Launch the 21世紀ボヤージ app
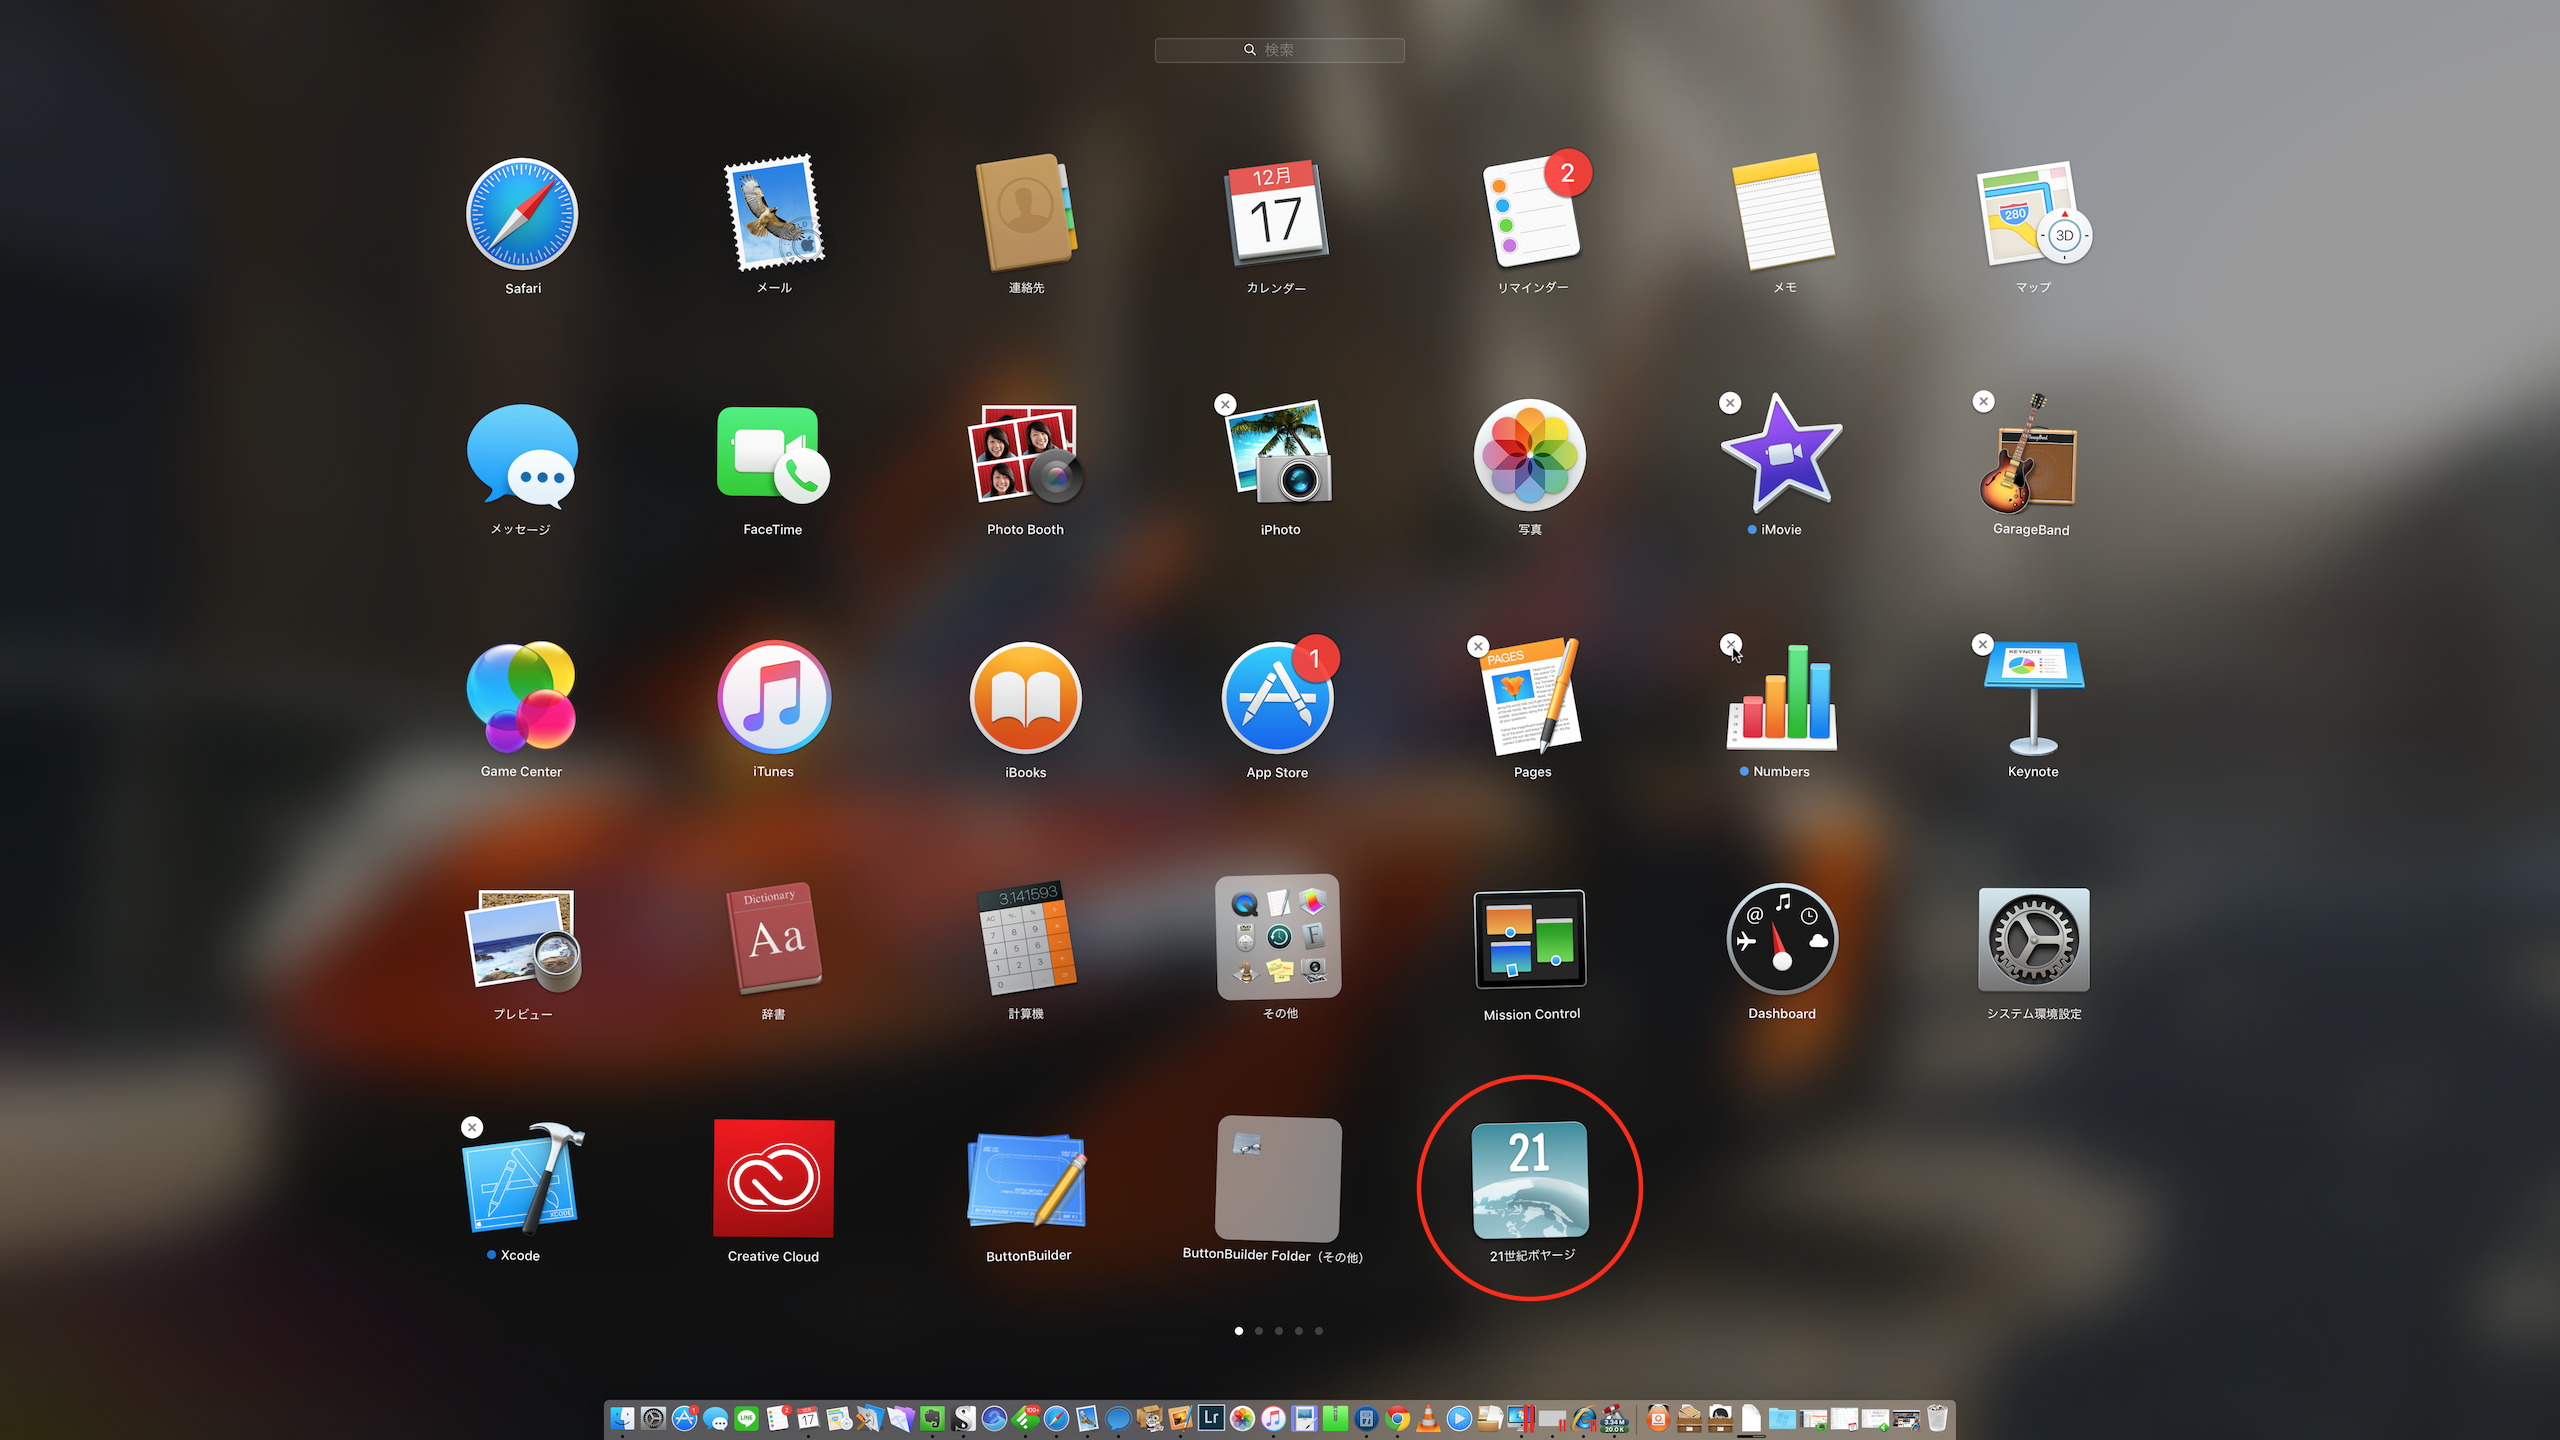Viewport: 2560px width, 1440px height. pyautogui.click(x=1530, y=1180)
